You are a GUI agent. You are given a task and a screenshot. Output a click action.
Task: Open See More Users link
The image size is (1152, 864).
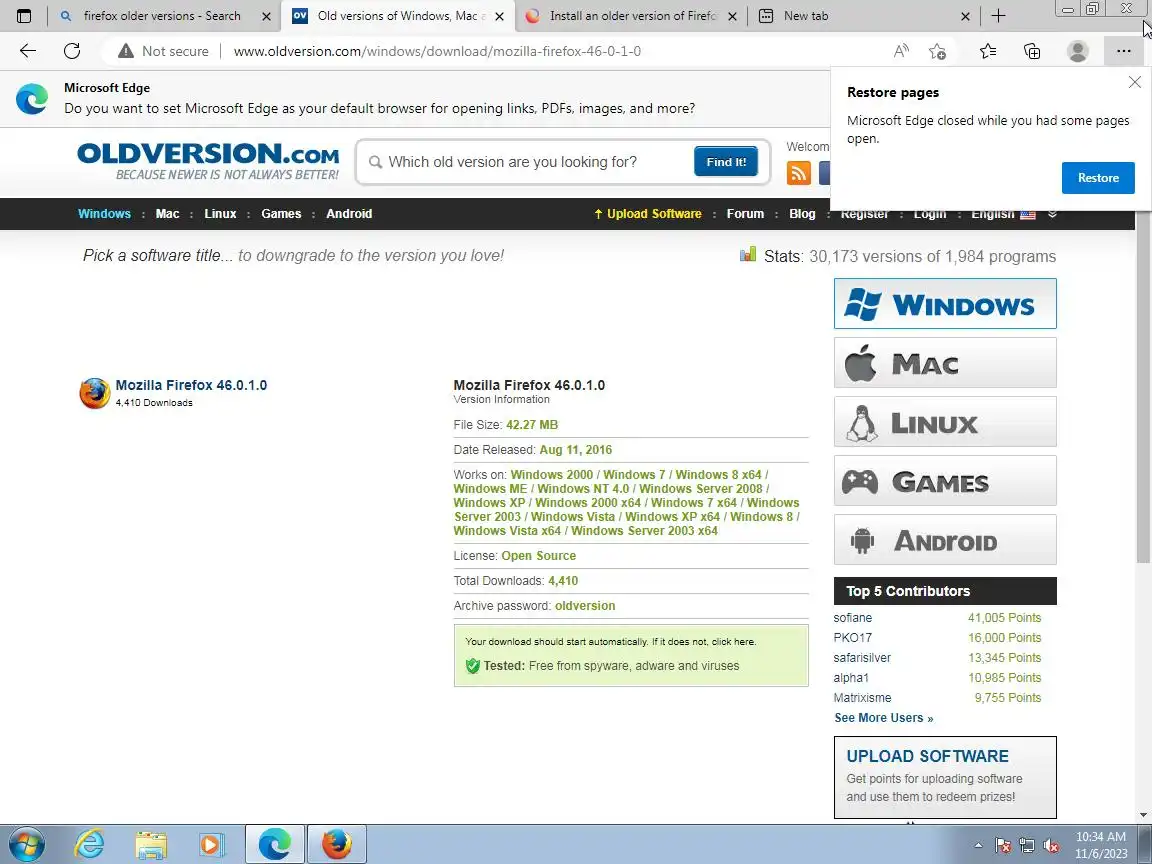tap(883, 718)
